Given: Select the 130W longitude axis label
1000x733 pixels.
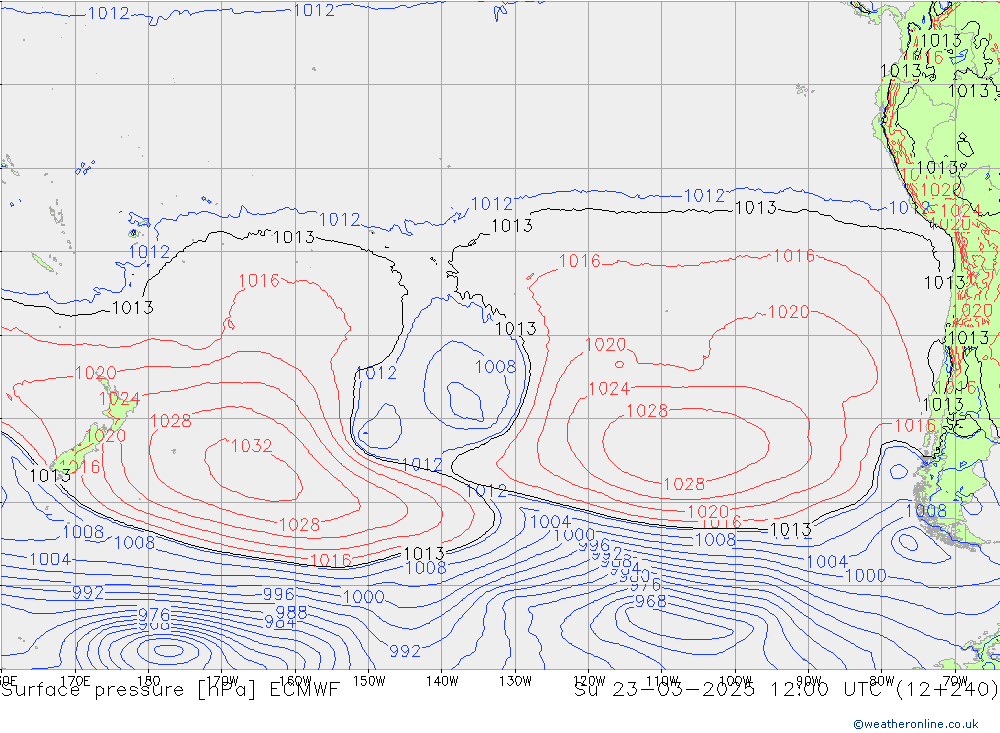Looking at the screenshot, I should click(515, 681).
